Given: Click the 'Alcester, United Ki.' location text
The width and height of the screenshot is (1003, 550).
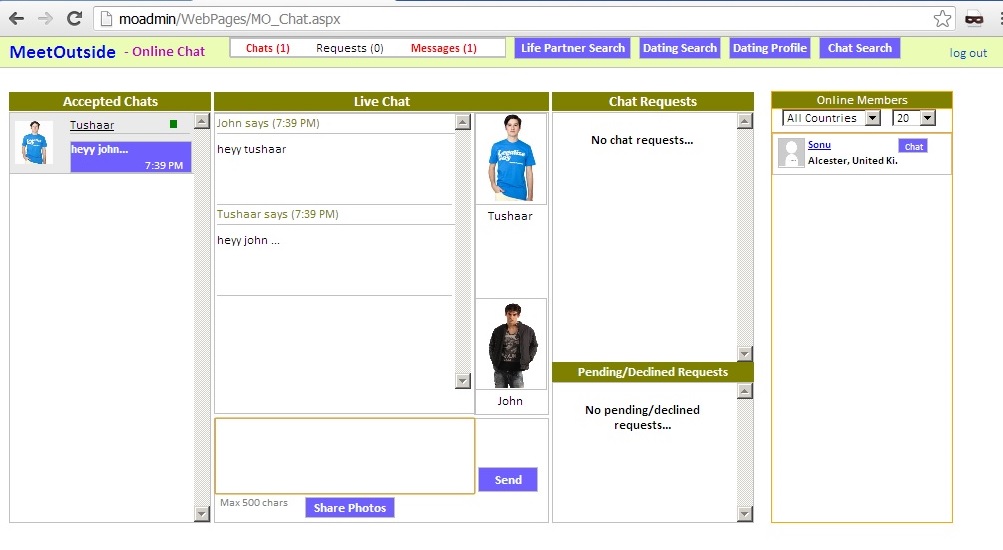Looking at the screenshot, I should click(x=853, y=161).
